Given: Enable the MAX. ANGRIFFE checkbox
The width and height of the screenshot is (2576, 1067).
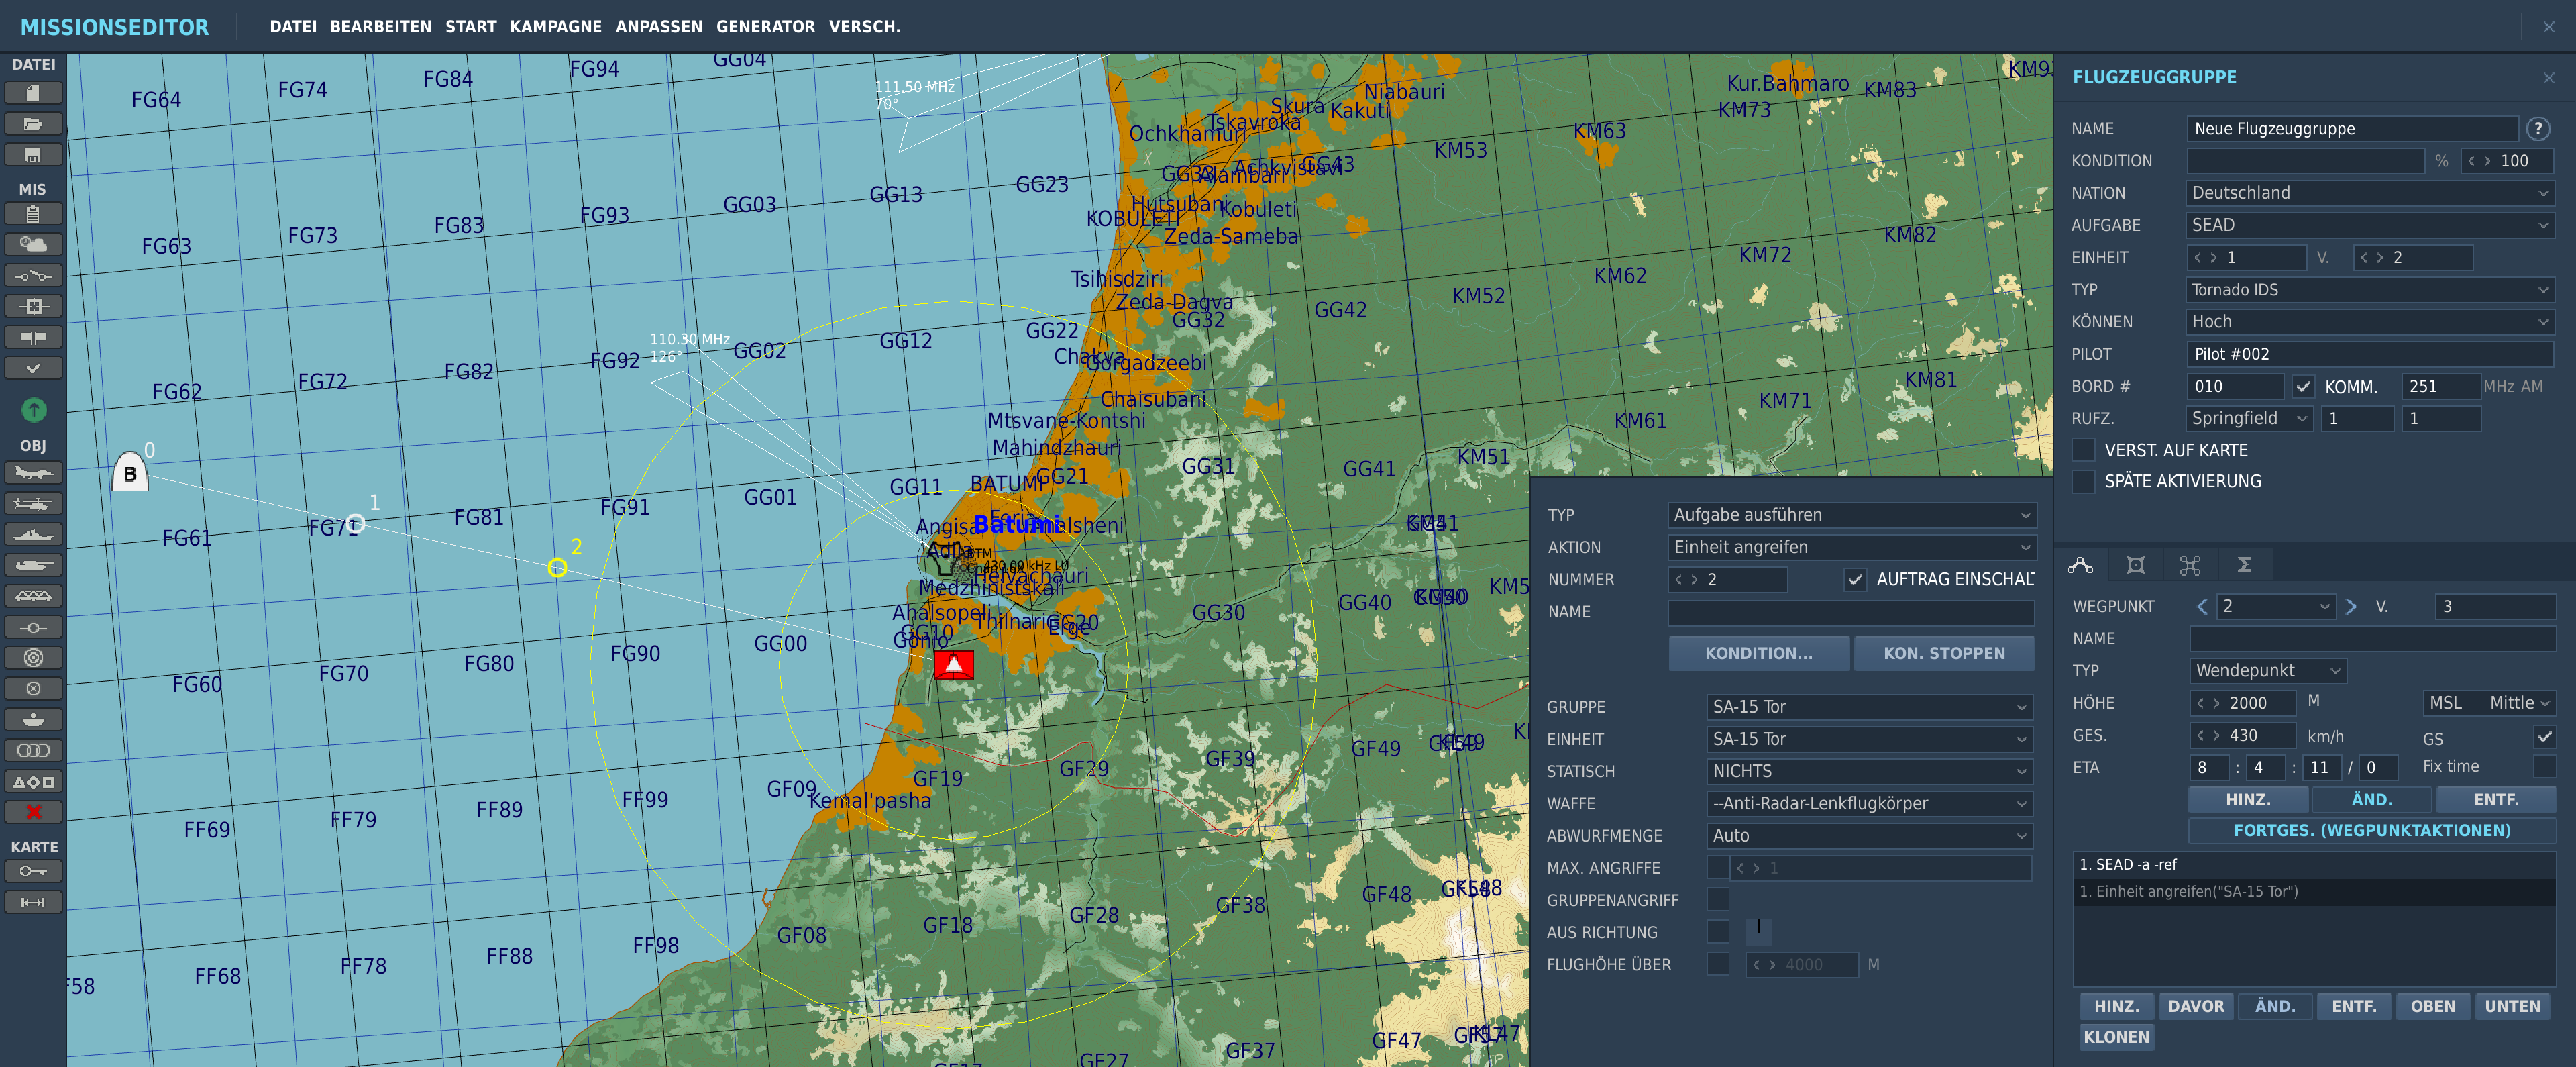Looking at the screenshot, I should coord(1718,868).
